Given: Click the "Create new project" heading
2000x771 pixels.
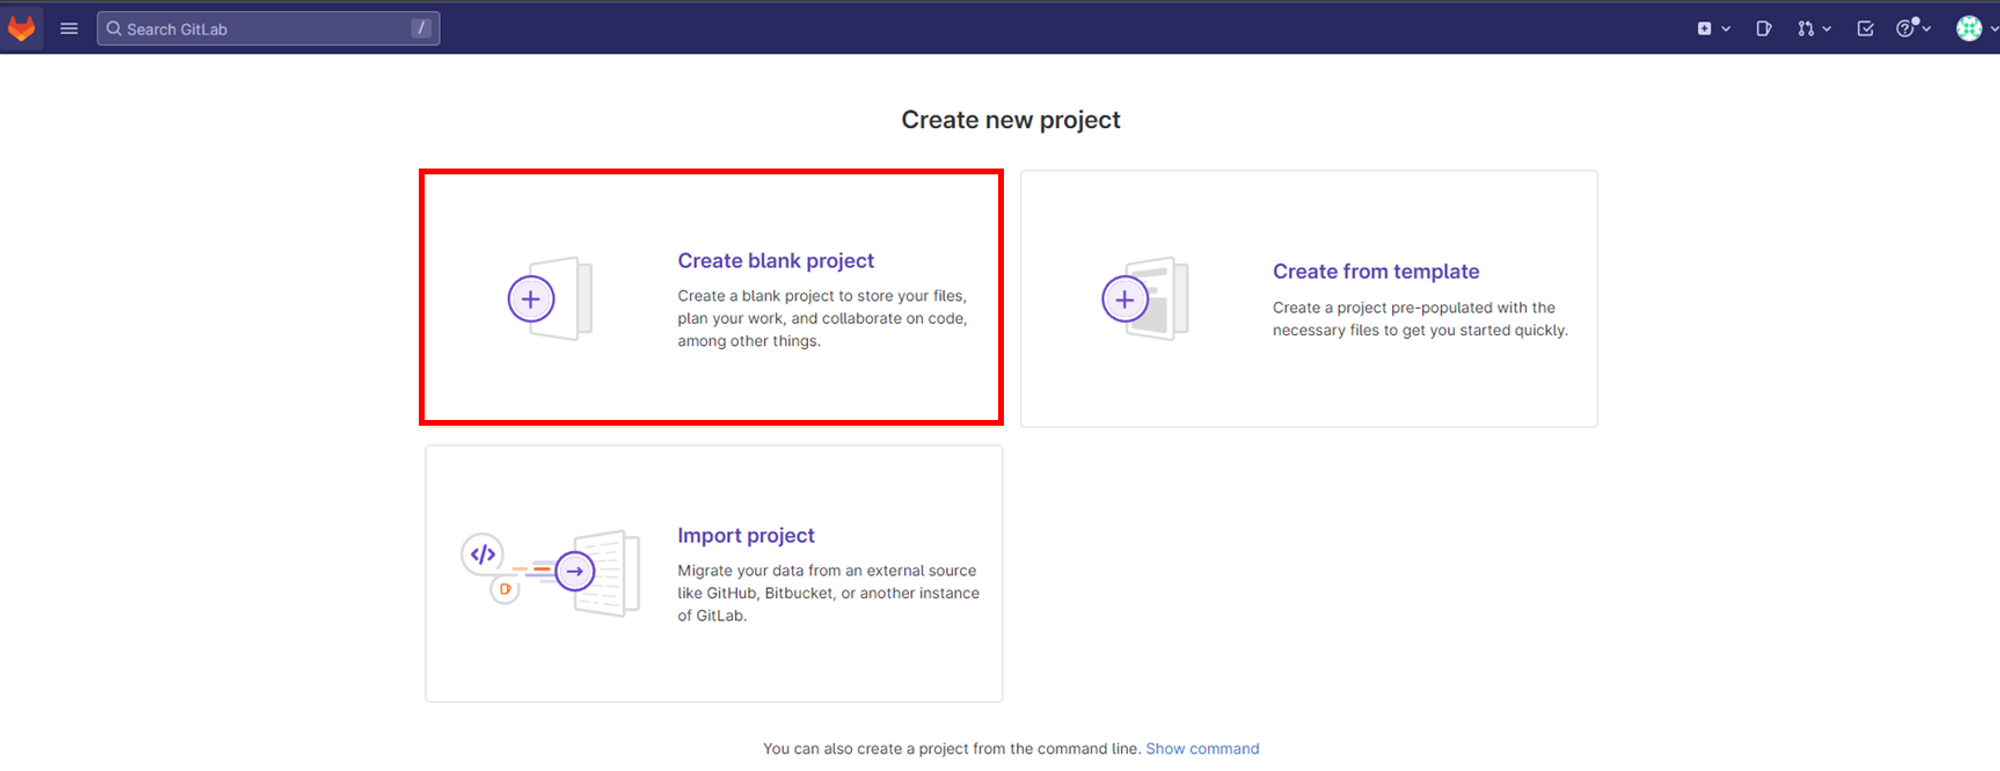Looking at the screenshot, I should click(x=1010, y=120).
